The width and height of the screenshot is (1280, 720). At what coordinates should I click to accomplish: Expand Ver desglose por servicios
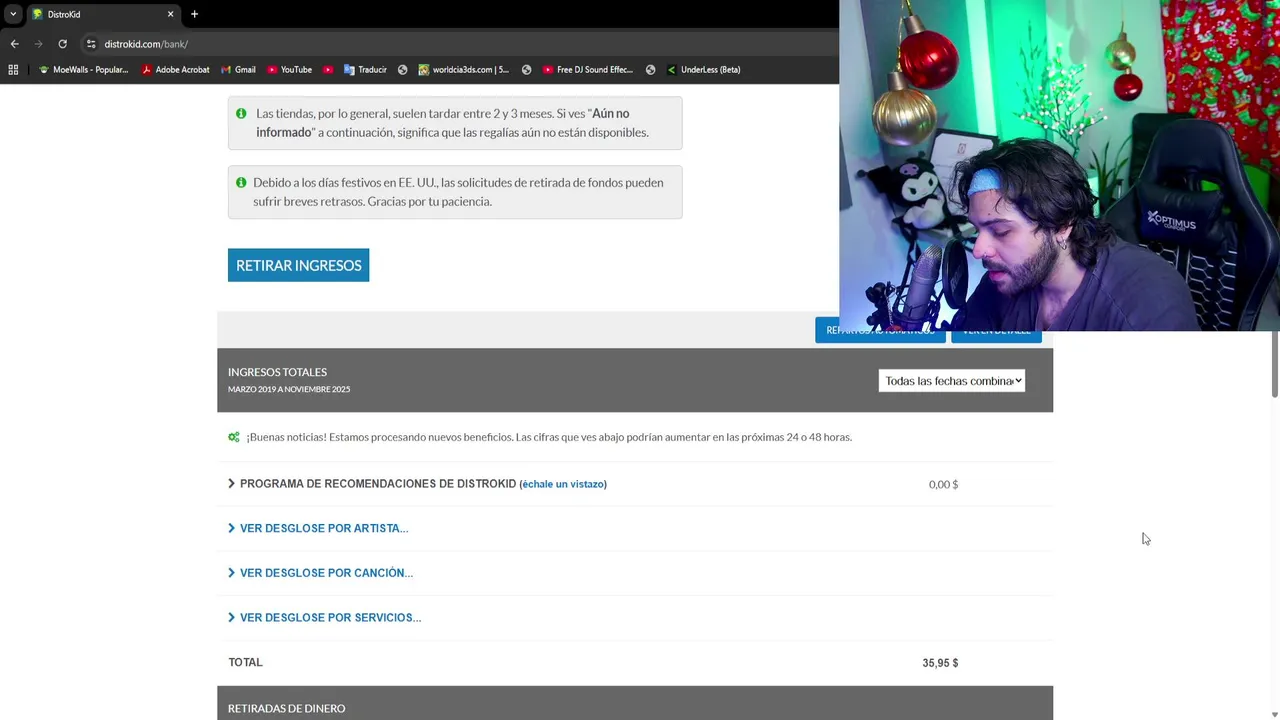click(324, 618)
